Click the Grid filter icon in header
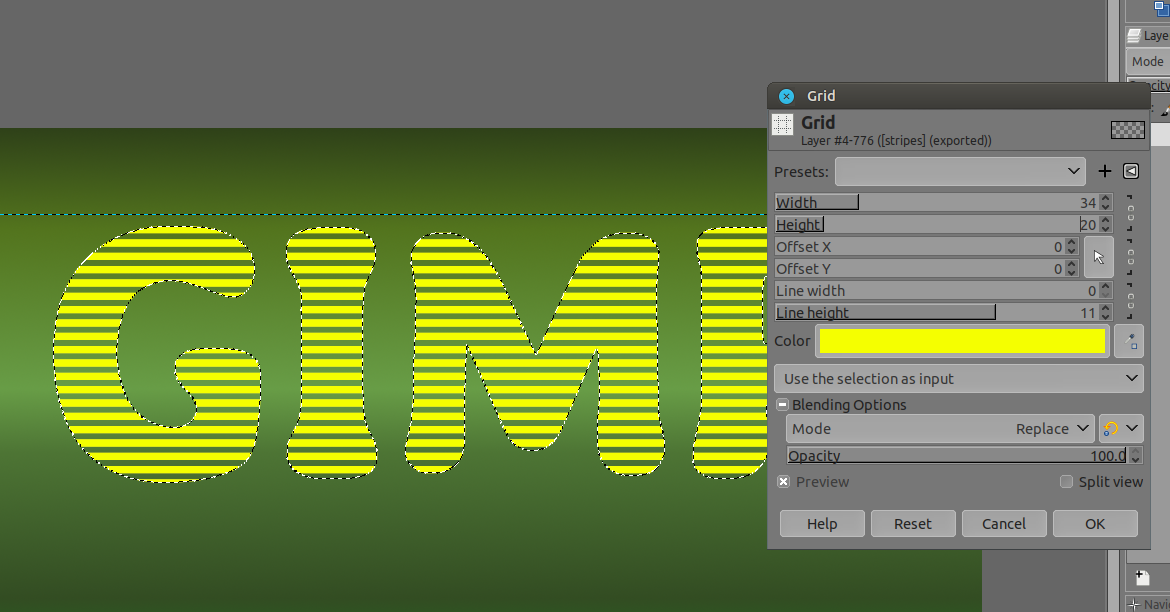1170x612 pixels. (x=782, y=125)
